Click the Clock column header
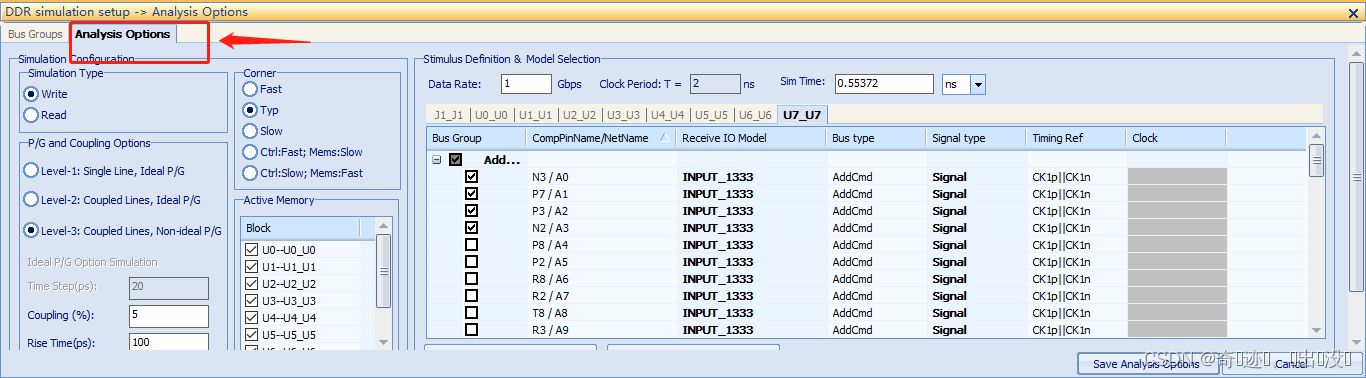The image size is (1366, 378). (x=1176, y=138)
